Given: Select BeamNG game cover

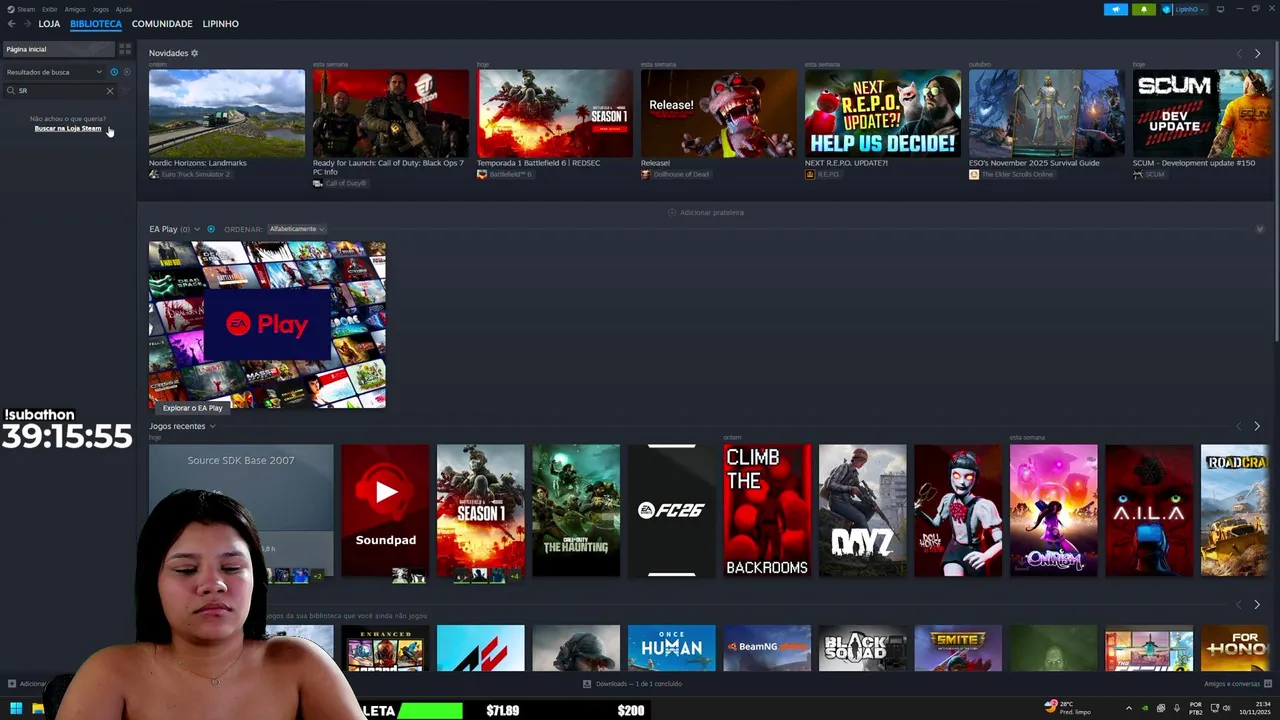Looking at the screenshot, I should tap(767, 648).
